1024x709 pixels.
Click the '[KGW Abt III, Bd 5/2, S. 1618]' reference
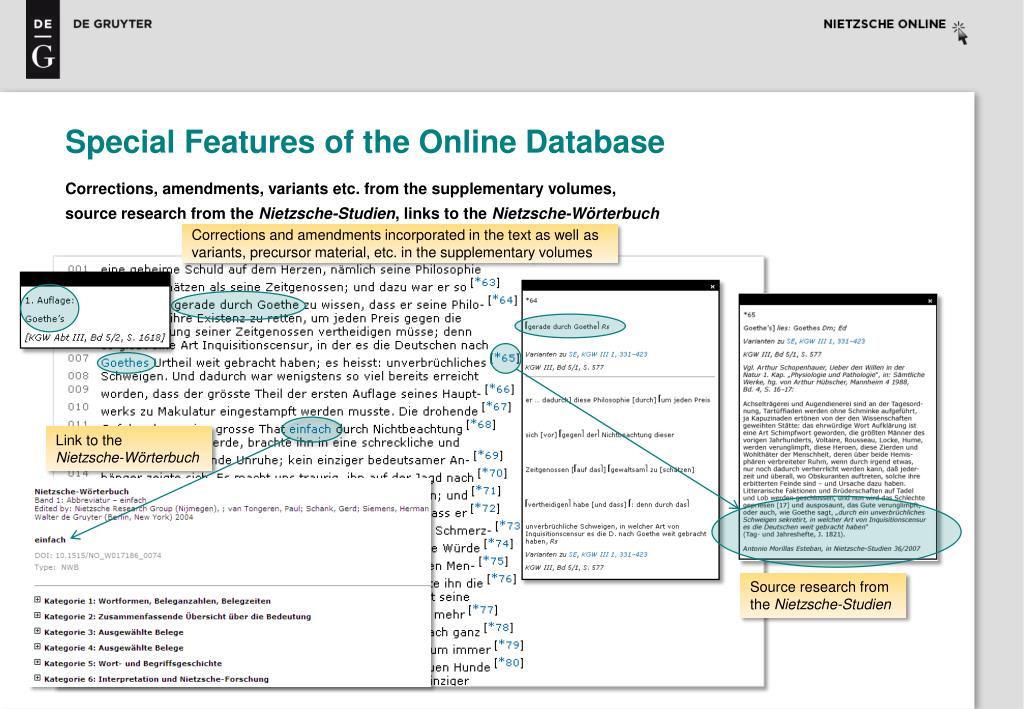[95, 338]
